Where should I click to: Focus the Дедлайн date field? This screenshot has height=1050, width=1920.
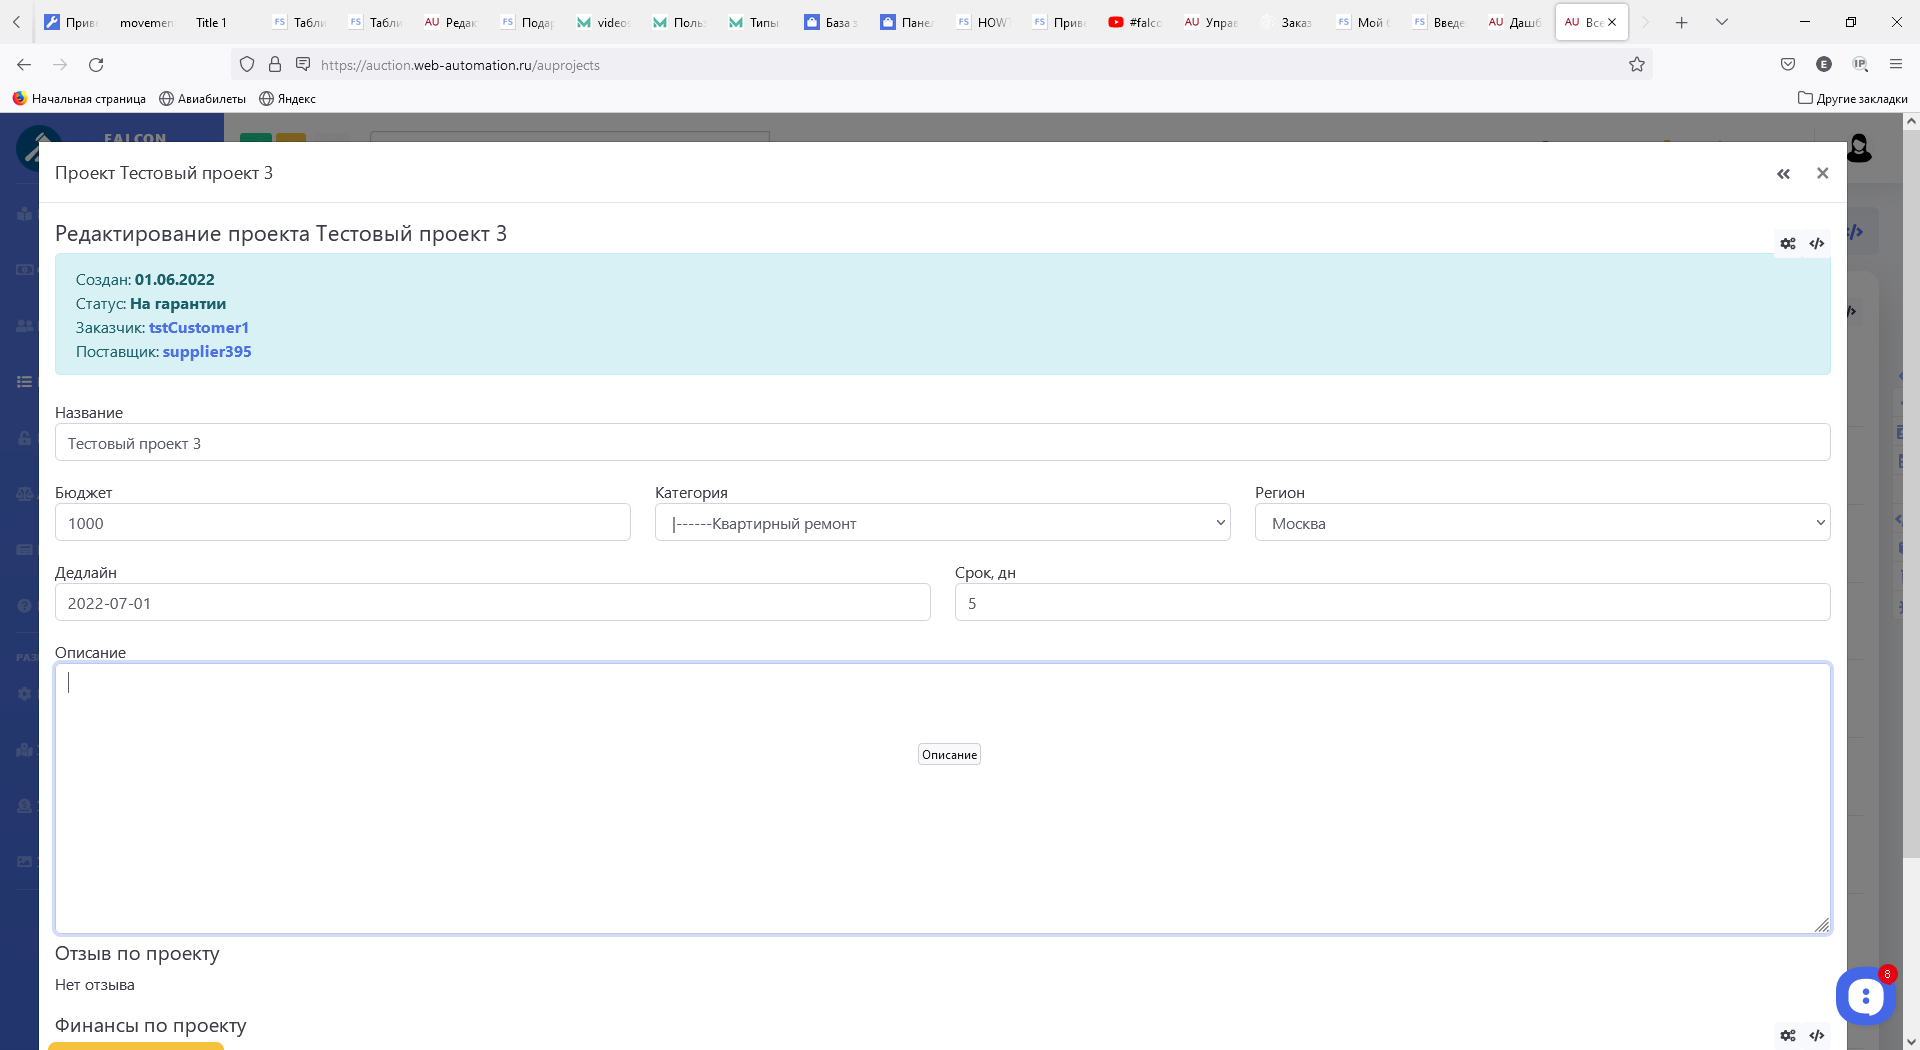[492, 603]
